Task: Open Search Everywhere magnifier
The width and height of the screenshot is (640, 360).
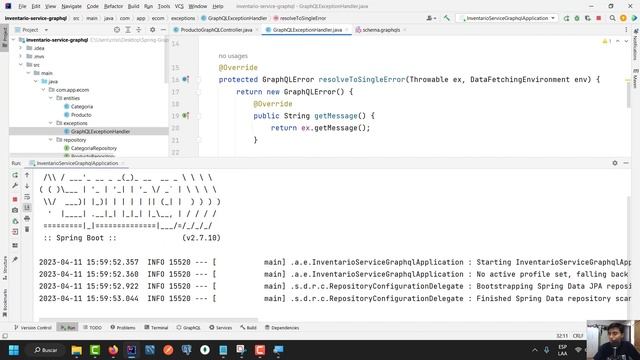Action: point(612,18)
